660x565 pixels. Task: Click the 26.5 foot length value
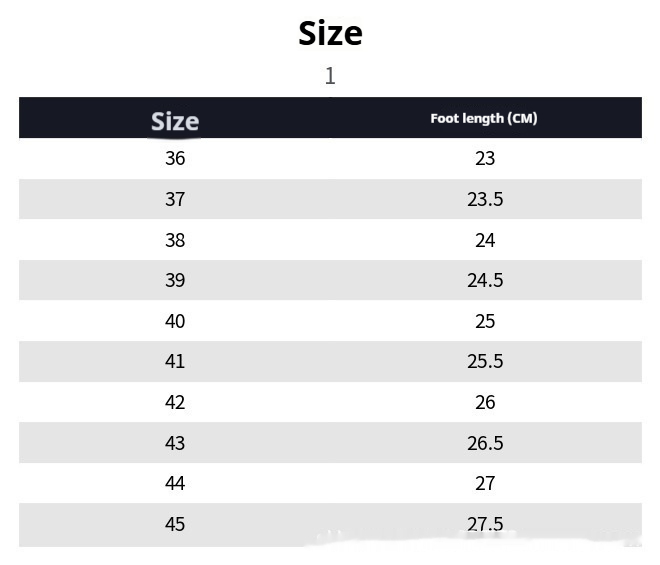click(485, 442)
